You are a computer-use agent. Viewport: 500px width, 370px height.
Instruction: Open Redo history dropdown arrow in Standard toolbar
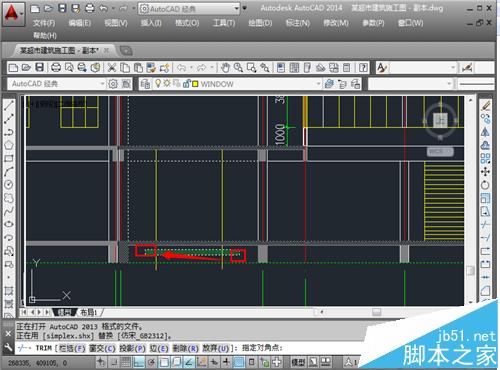(x=211, y=68)
